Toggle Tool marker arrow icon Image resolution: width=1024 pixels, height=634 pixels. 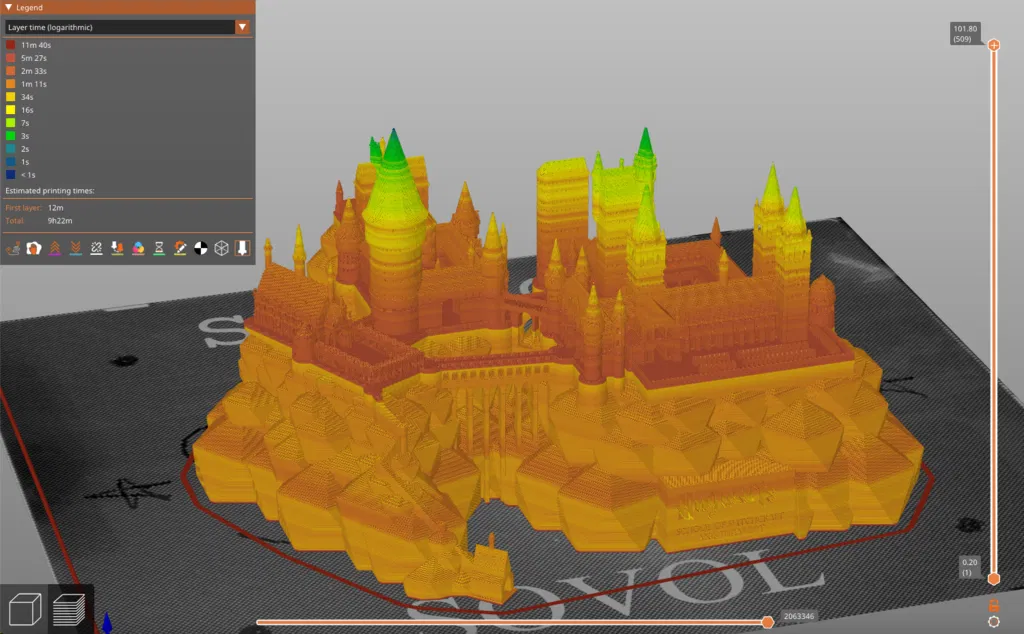pos(242,248)
